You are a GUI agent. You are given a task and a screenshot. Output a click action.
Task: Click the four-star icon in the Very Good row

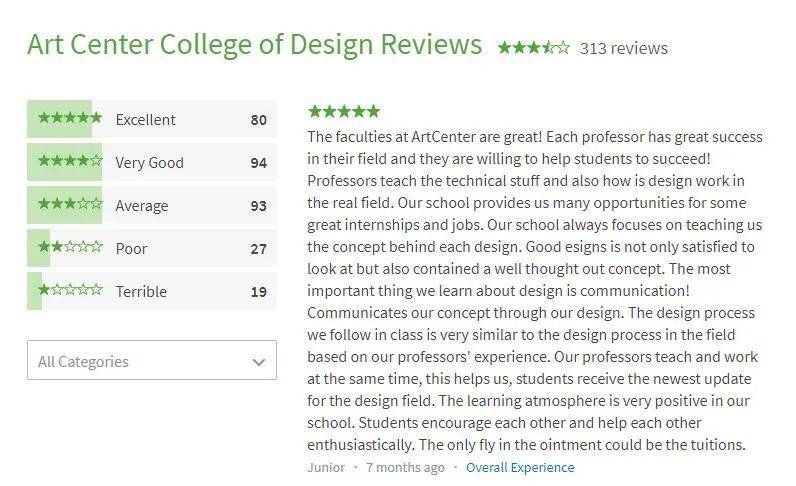[x=70, y=162]
